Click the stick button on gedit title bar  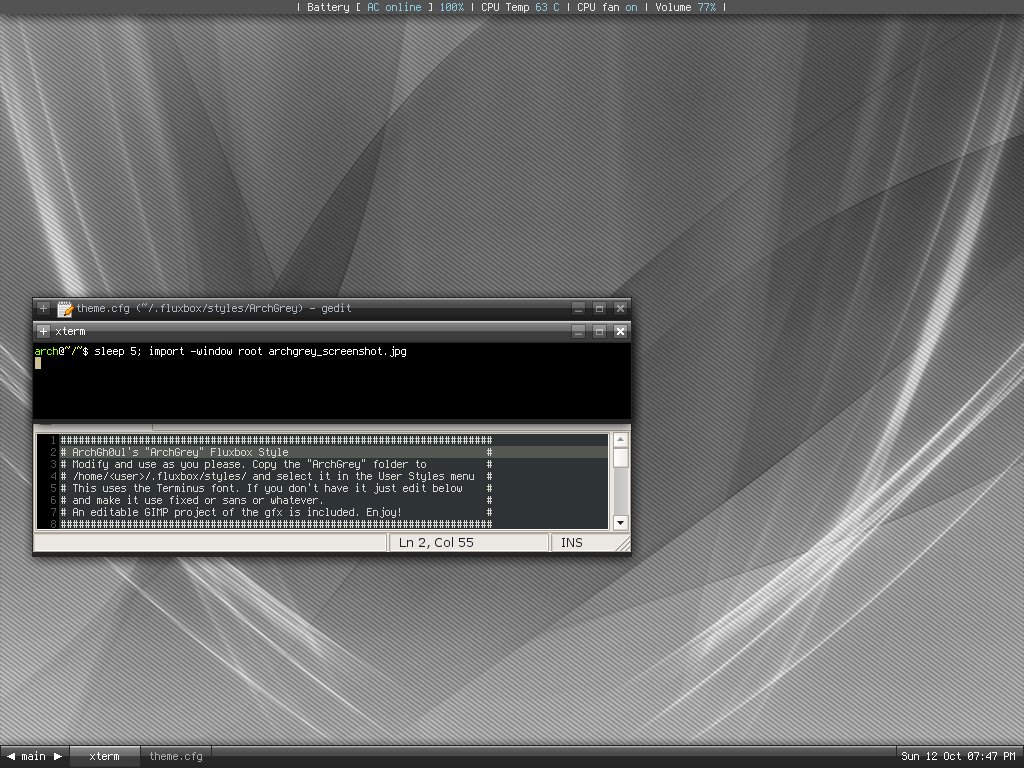[x=43, y=308]
